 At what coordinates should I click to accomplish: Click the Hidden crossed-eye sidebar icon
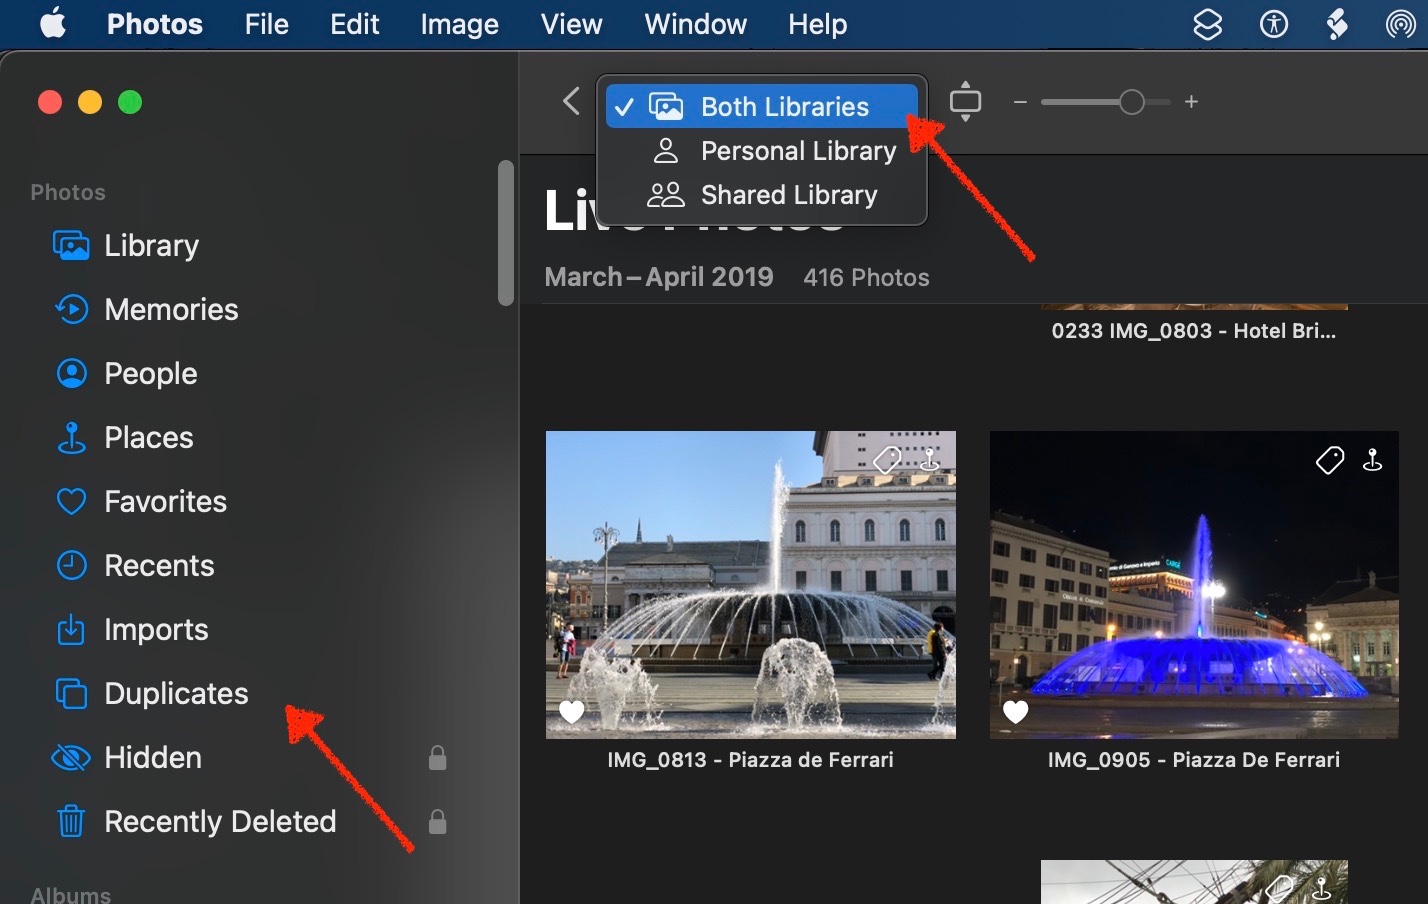coord(71,757)
